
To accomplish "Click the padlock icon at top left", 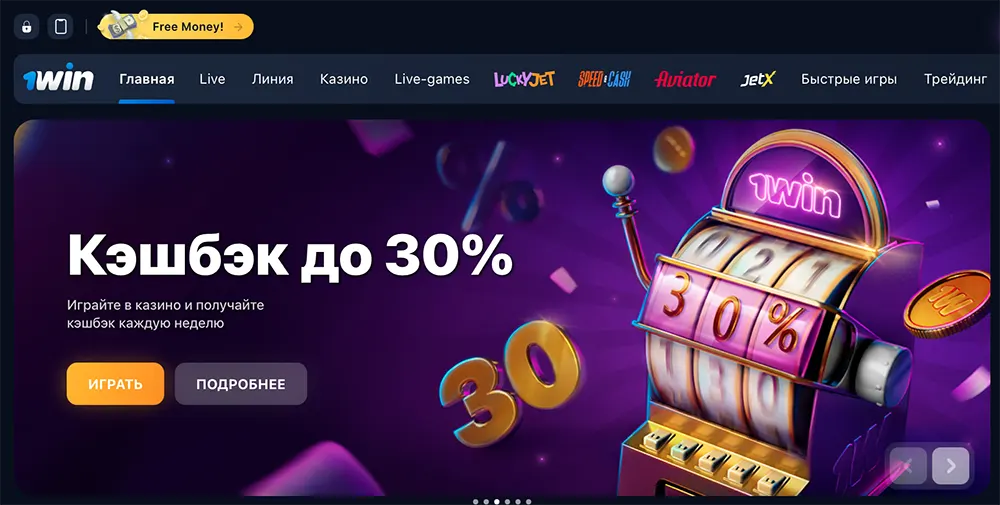I will point(26,27).
